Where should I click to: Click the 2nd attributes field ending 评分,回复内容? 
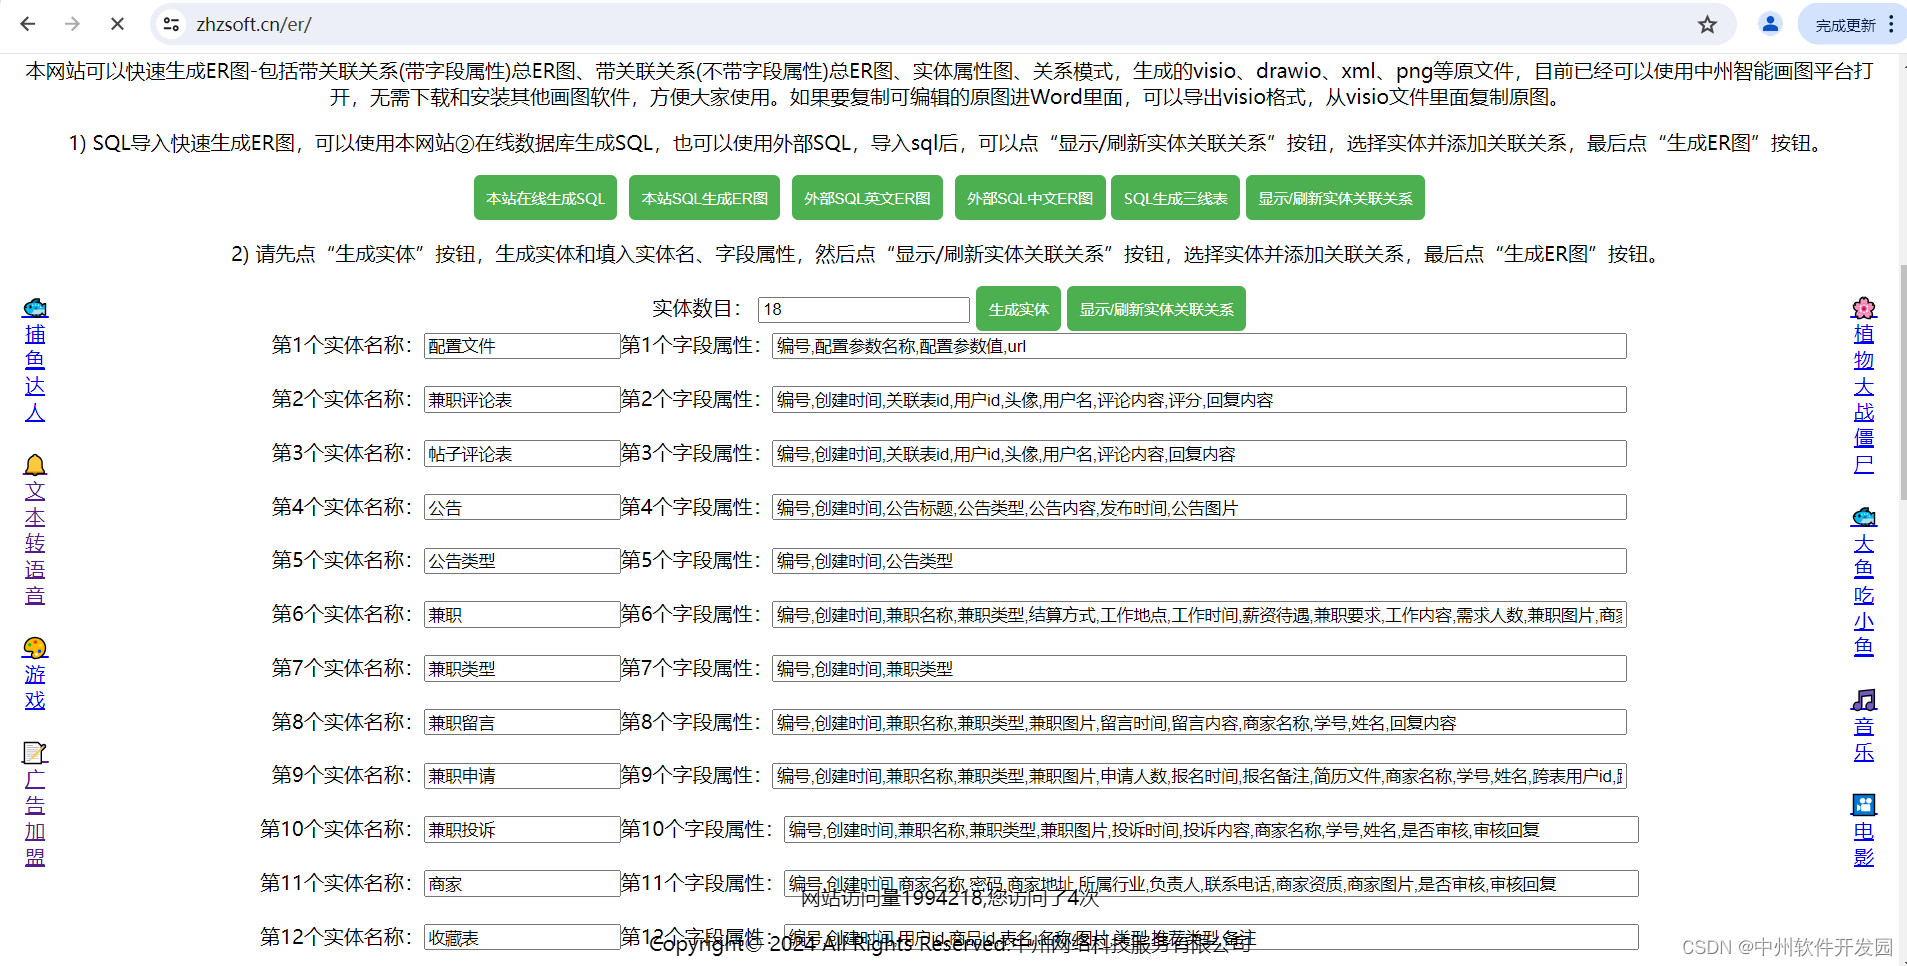[x=1199, y=400]
